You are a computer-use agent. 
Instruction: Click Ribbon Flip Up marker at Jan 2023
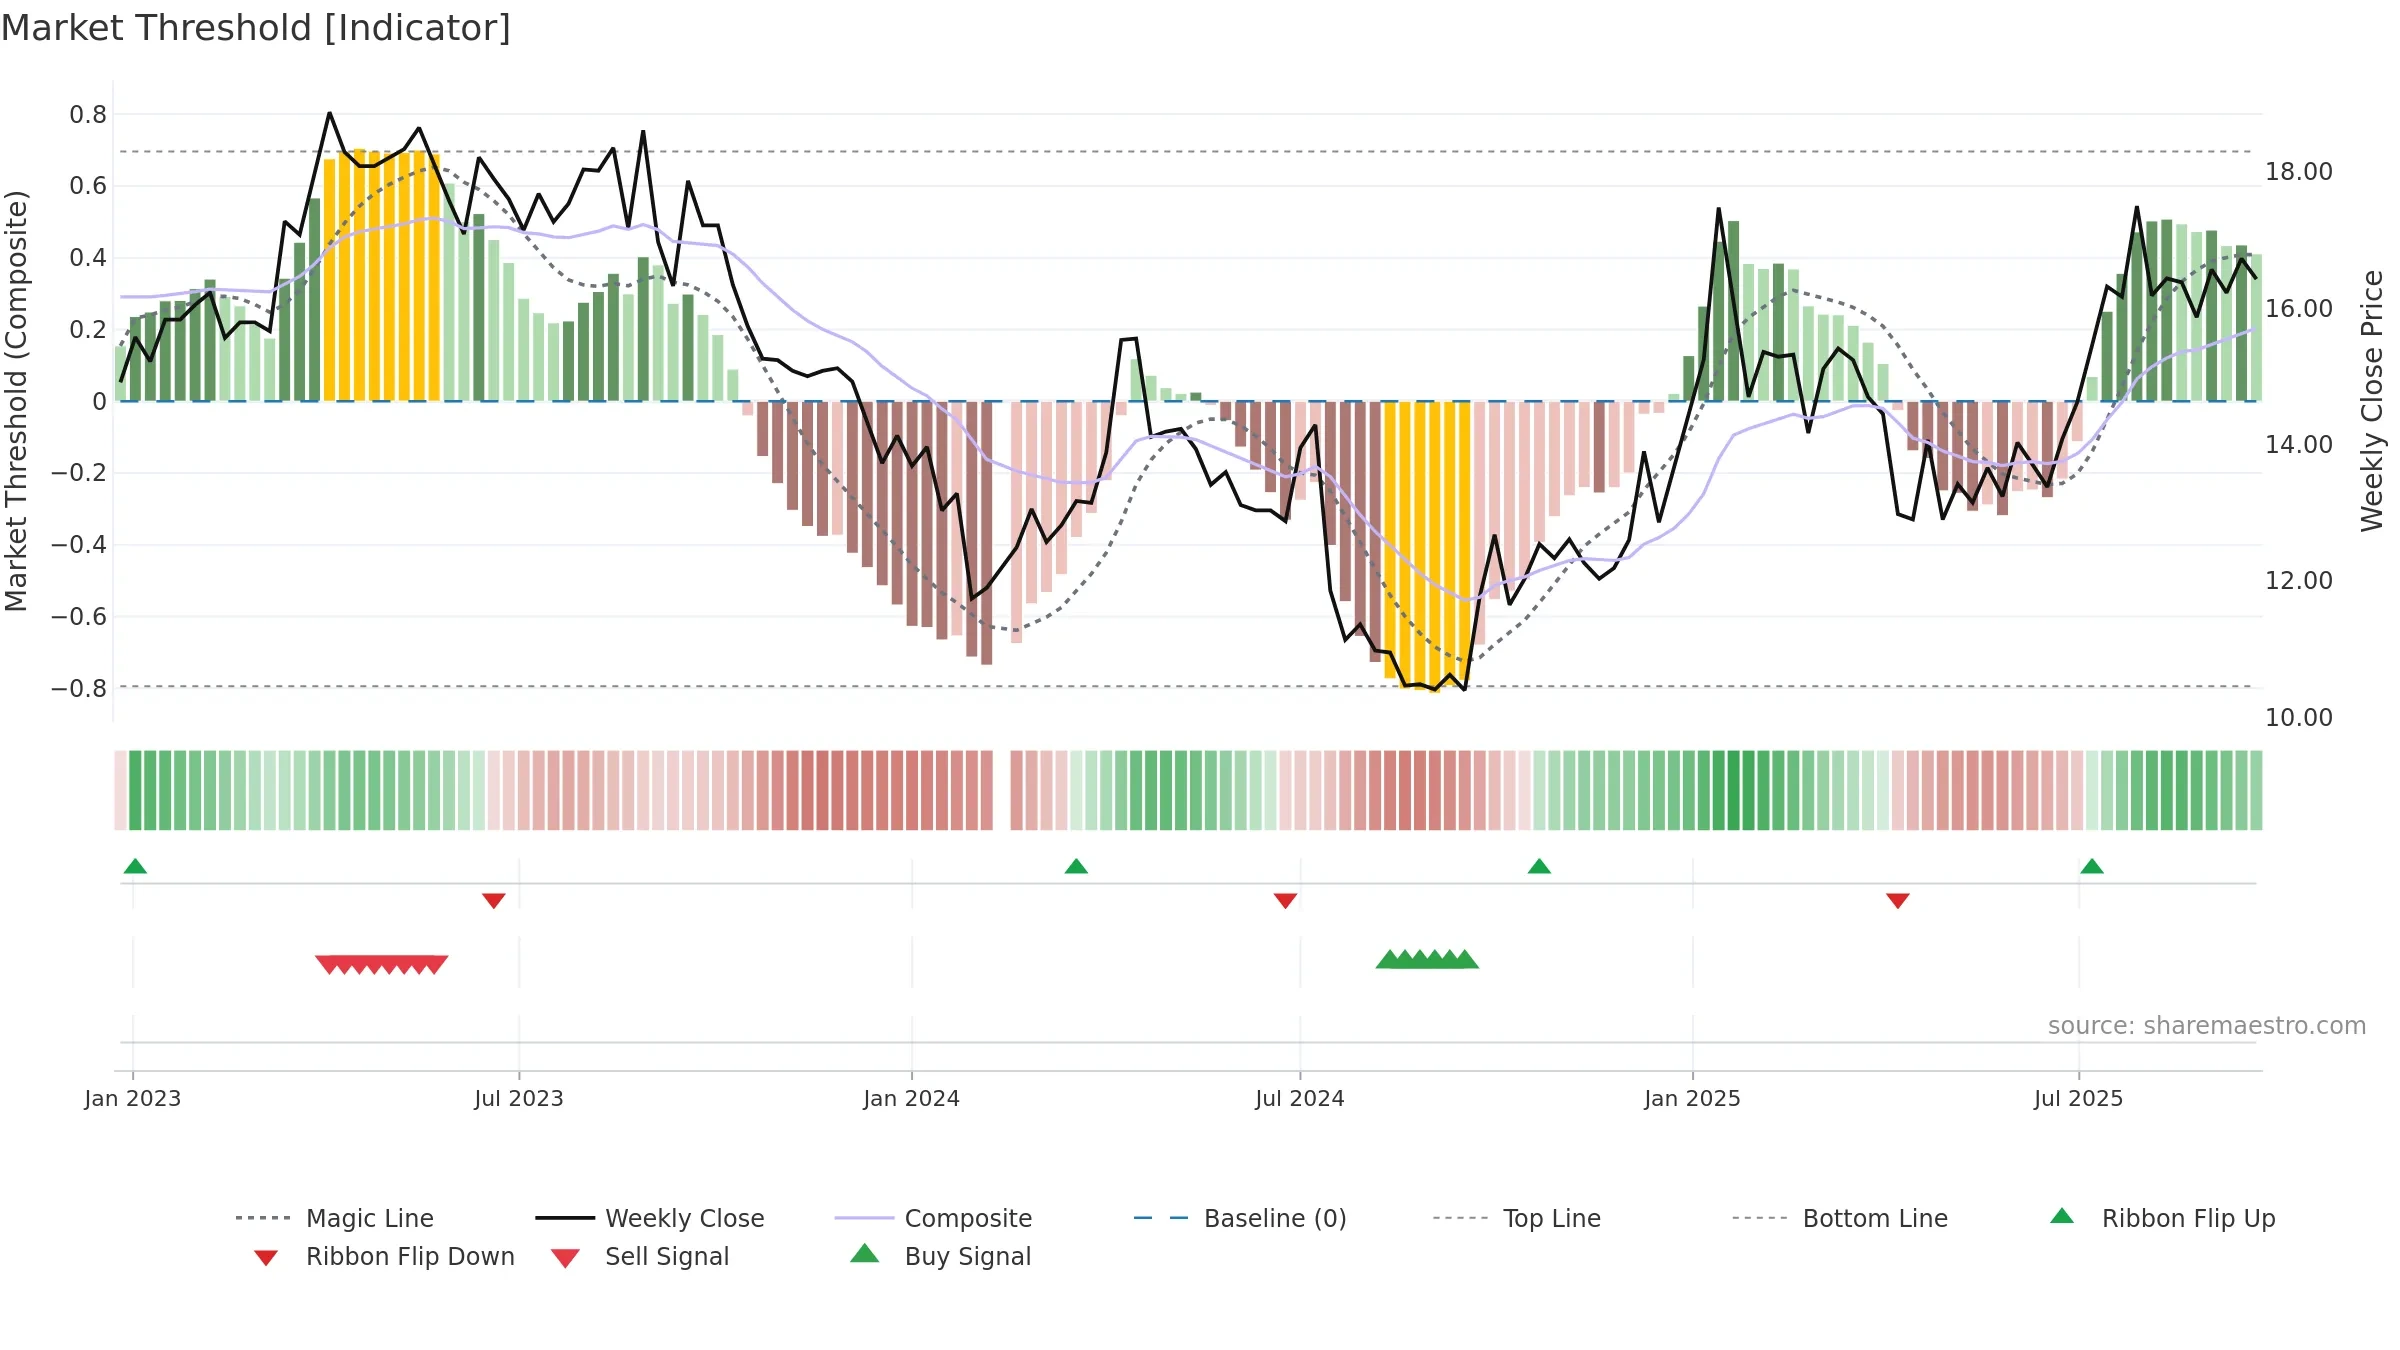(135, 866)
